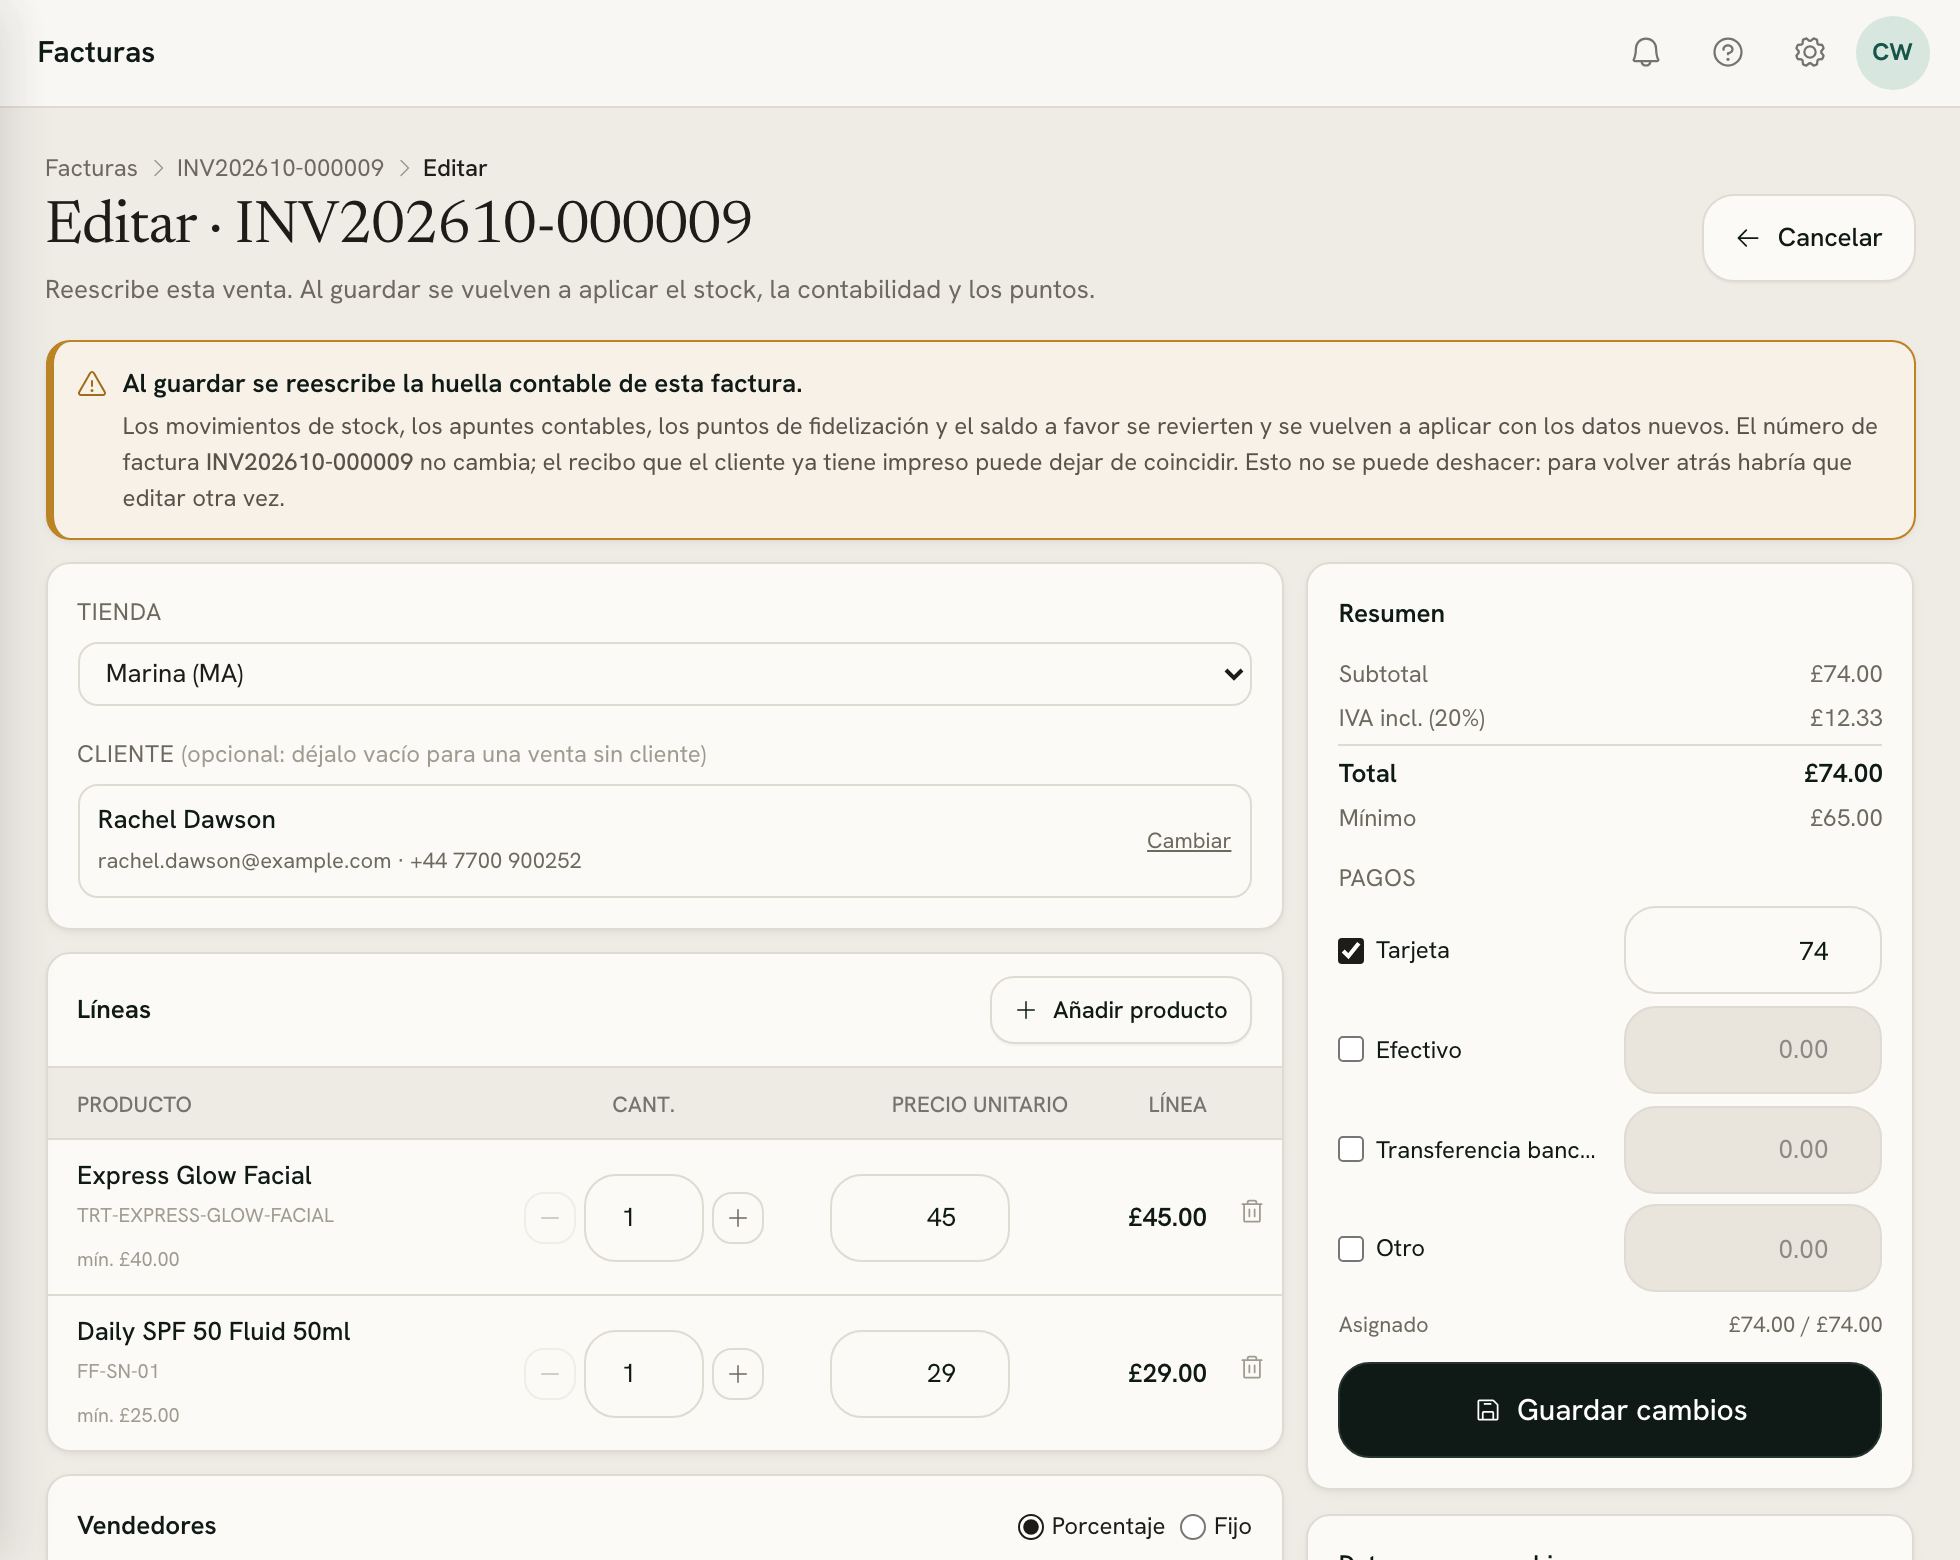Click the Facturas header title

96,52
